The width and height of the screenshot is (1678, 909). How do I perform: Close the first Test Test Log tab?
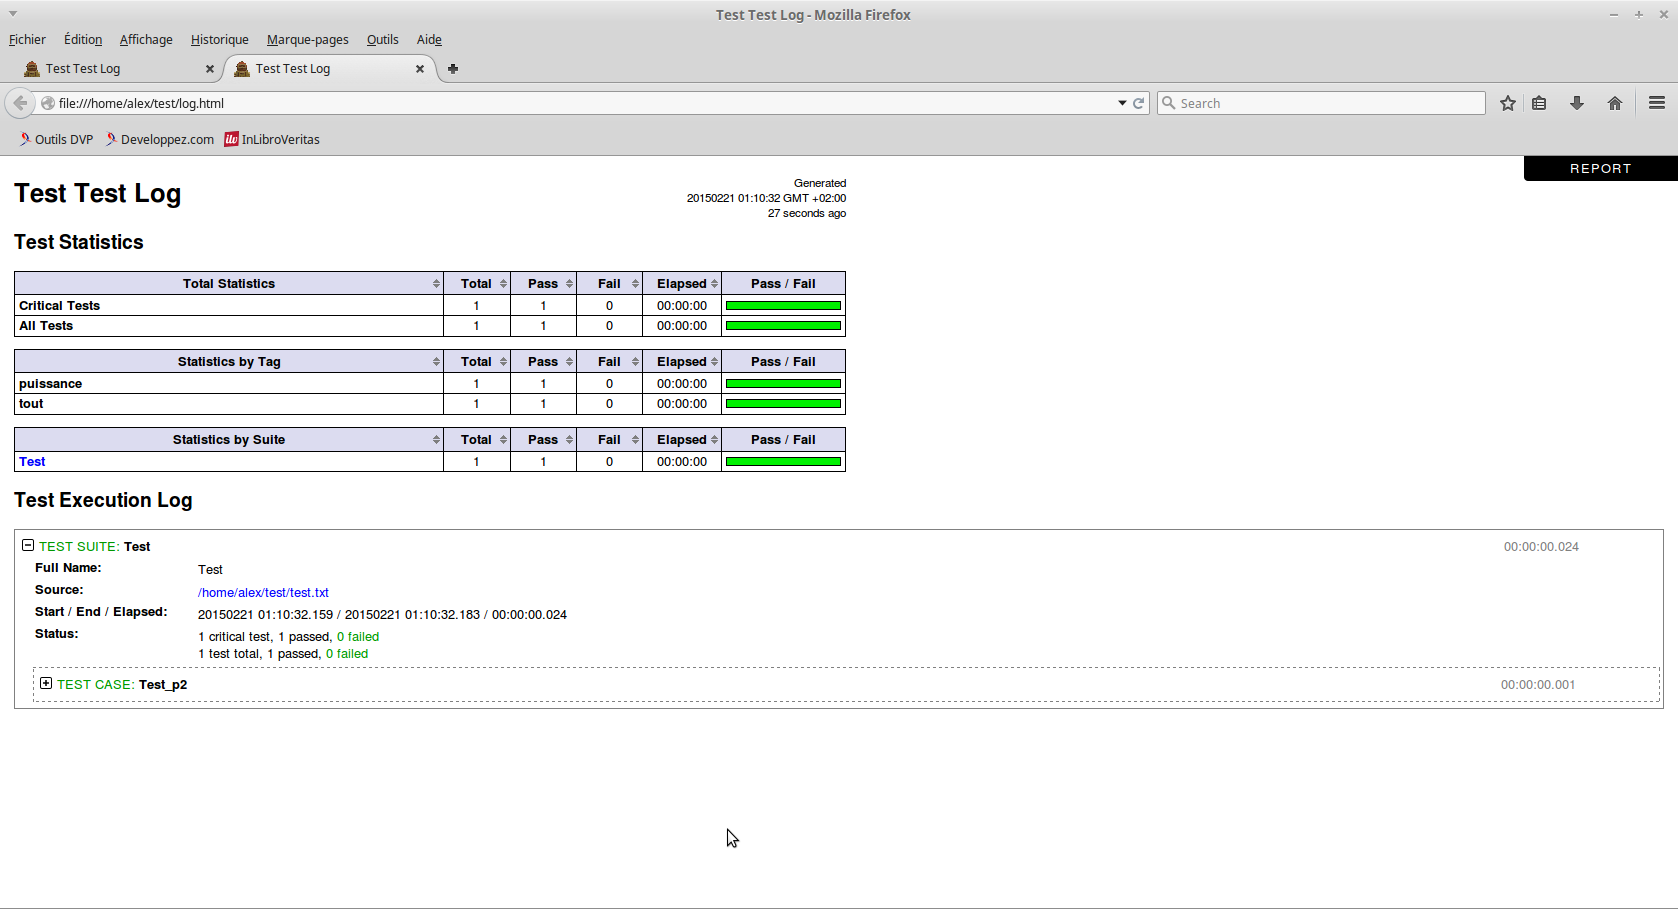coord(209,69)
